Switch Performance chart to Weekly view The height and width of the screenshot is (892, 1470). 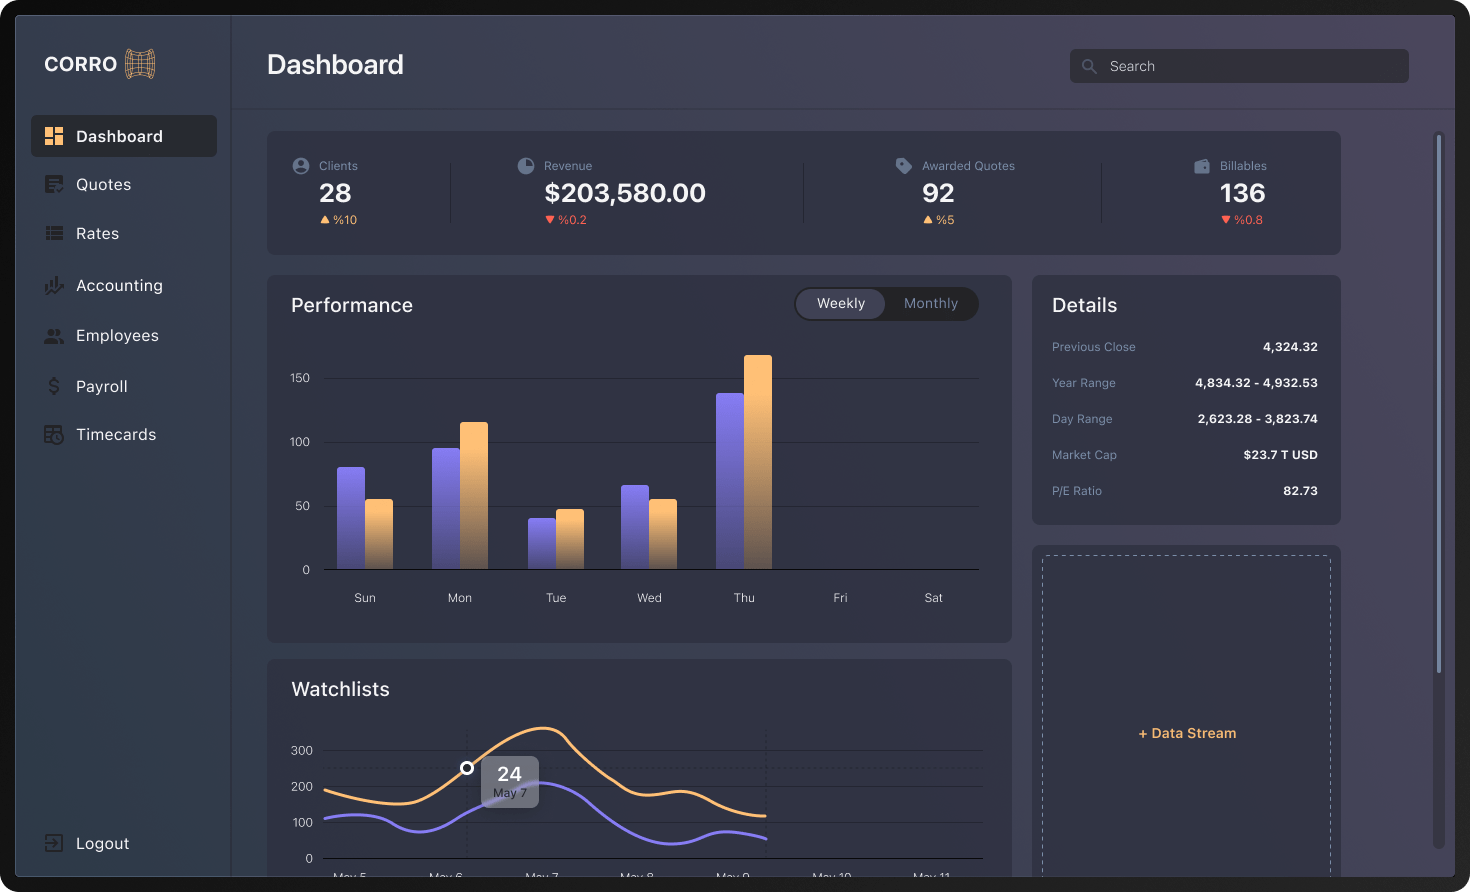pyautogui.click(x=841, y=304)
